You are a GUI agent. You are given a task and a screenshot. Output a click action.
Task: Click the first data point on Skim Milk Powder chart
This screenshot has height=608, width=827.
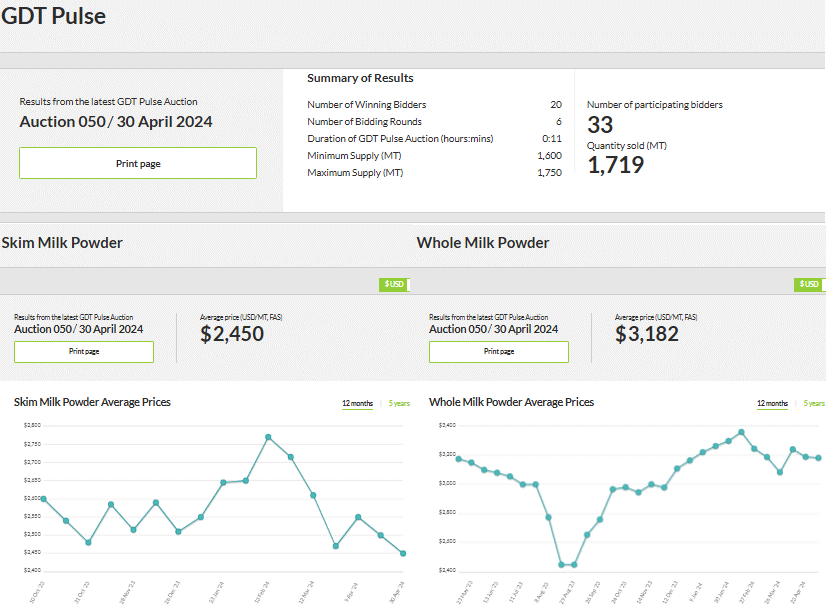[x=43, y=499]
